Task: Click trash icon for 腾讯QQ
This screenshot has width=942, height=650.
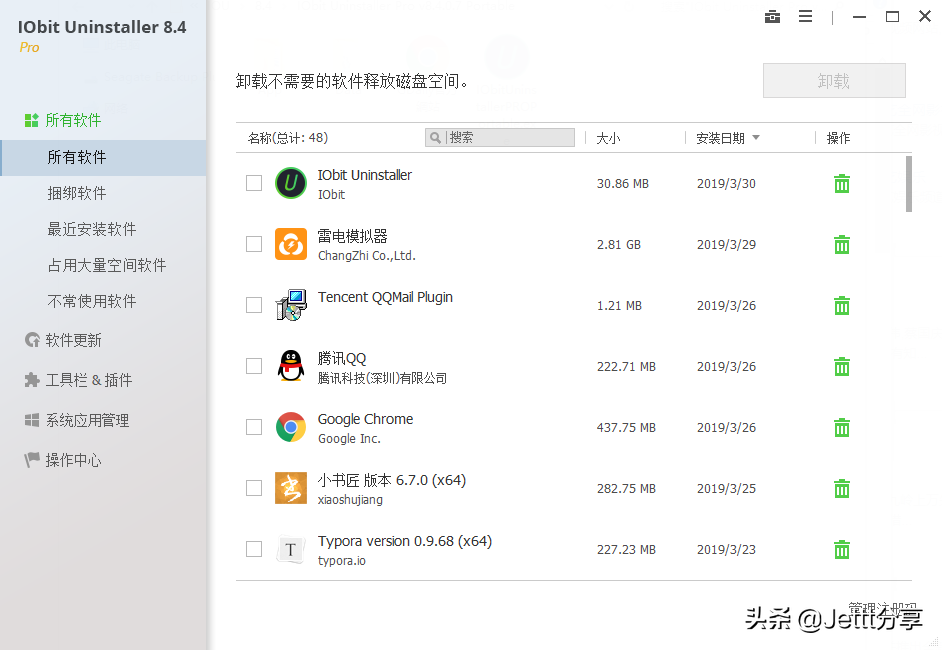Action: tap(842, 366)
